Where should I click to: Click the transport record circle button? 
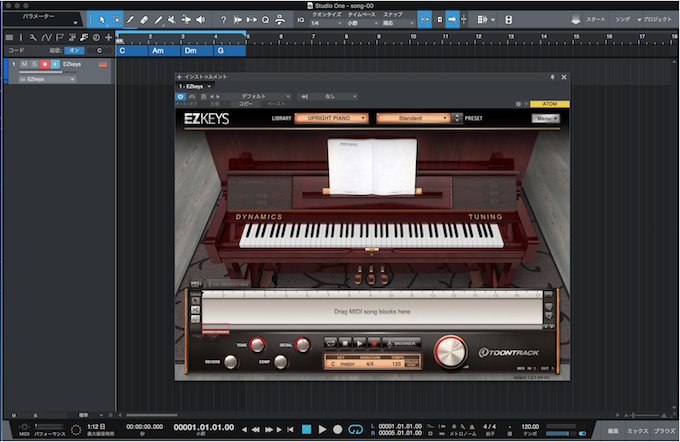pos(337,429)
